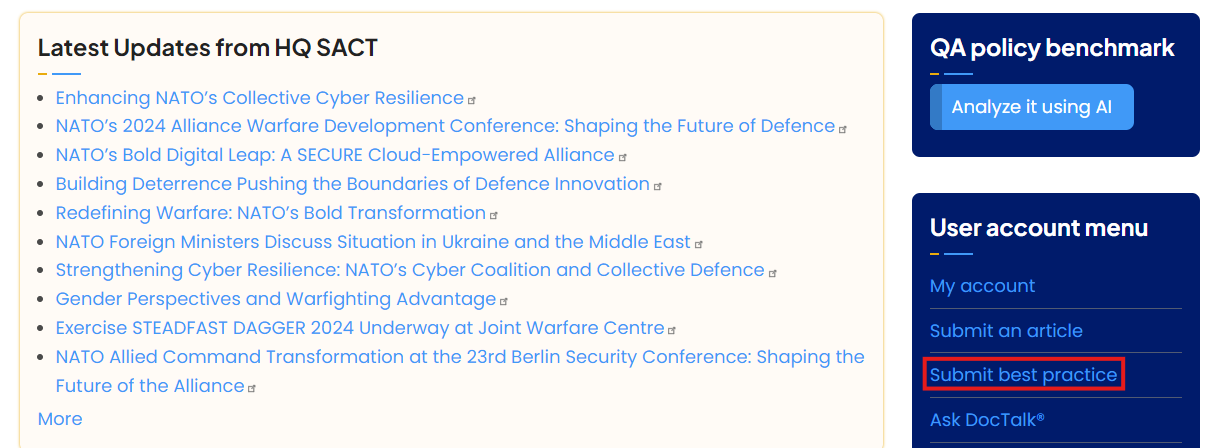
Task: Open Exercise STEADFAST DAGGER 2024 article
Action: pos(360,328)
